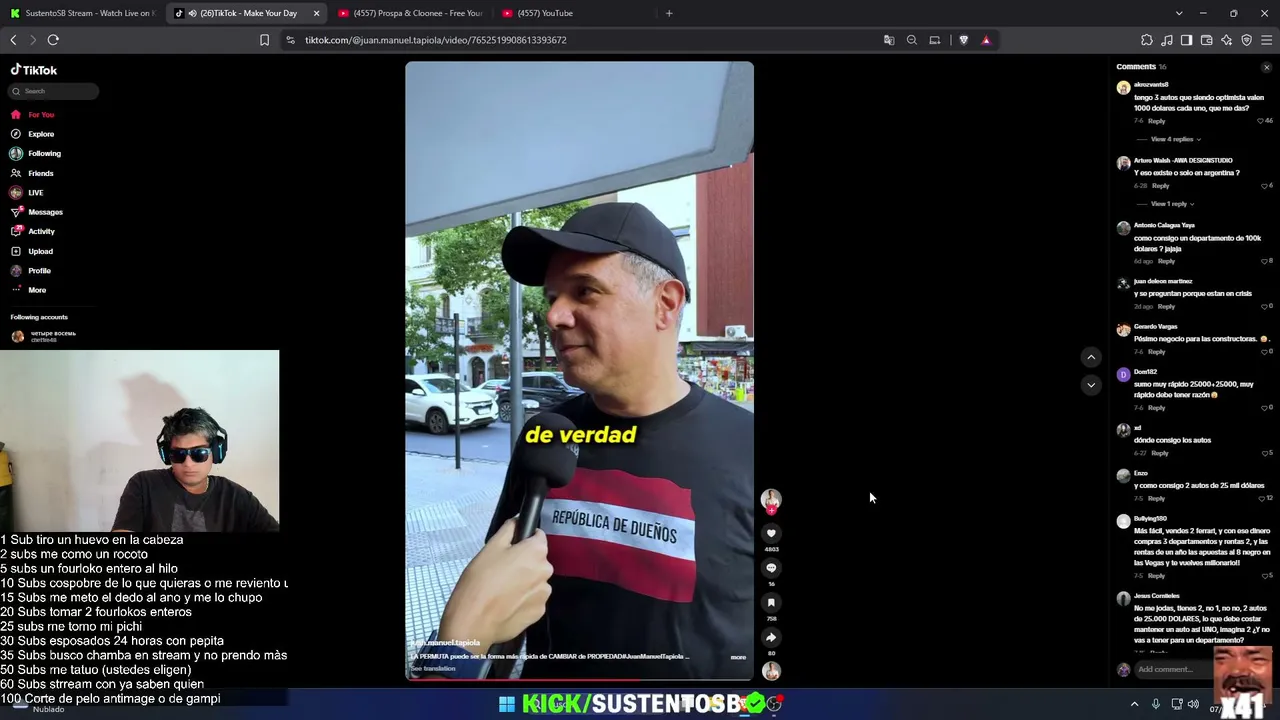Expand the video caption with 'more'
The width and height of the screenshot is (1280, 720).
pyautogui.click(x=738, y=657)
